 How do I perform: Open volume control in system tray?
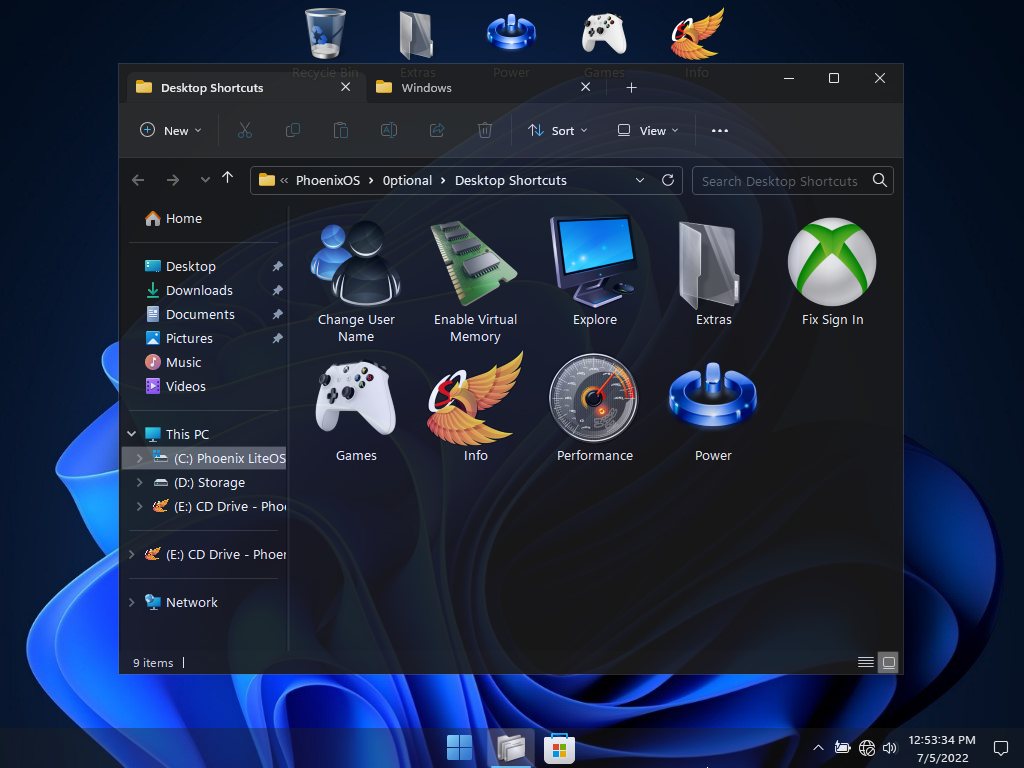point(889,748)
